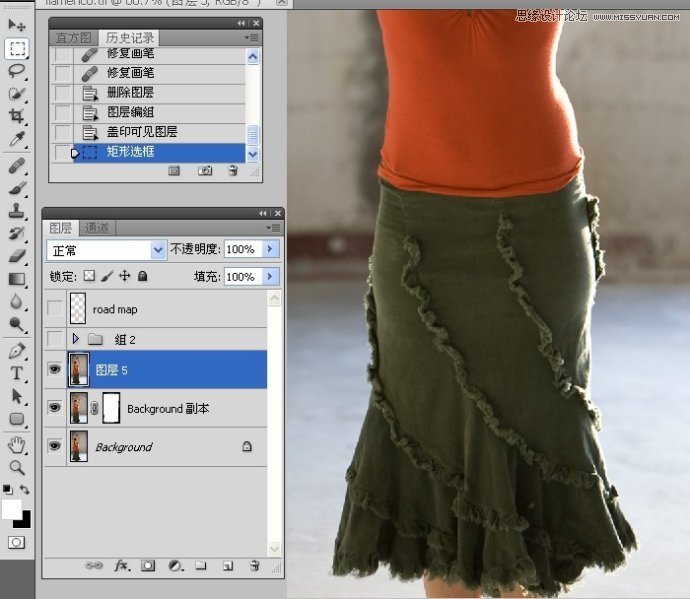Select the Hand tool
This screenshot has height=599, width=690.
[17, 445]
